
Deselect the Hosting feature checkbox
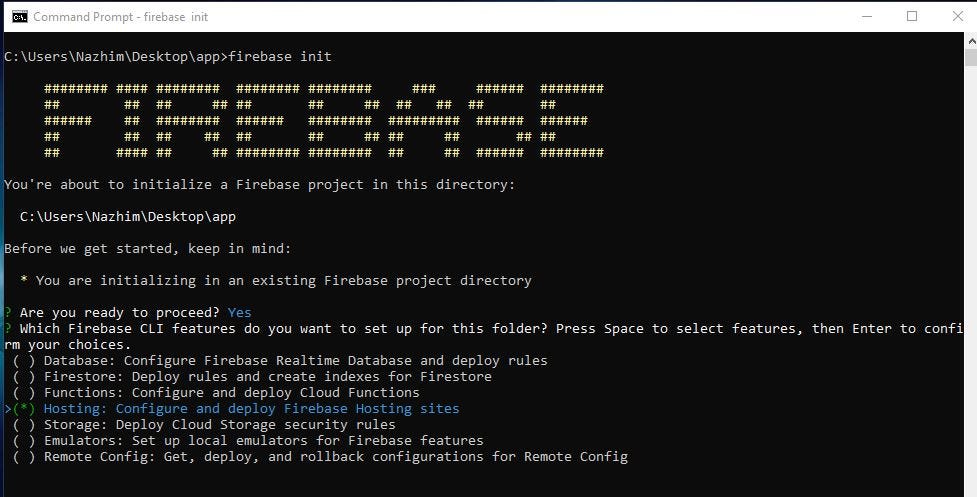click(x=24, y=409)
